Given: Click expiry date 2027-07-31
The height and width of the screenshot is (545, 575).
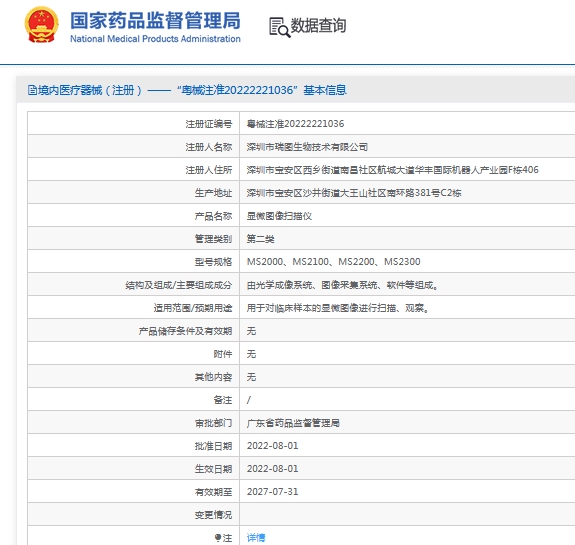Looking at the screenshot, I should point(272,492).
